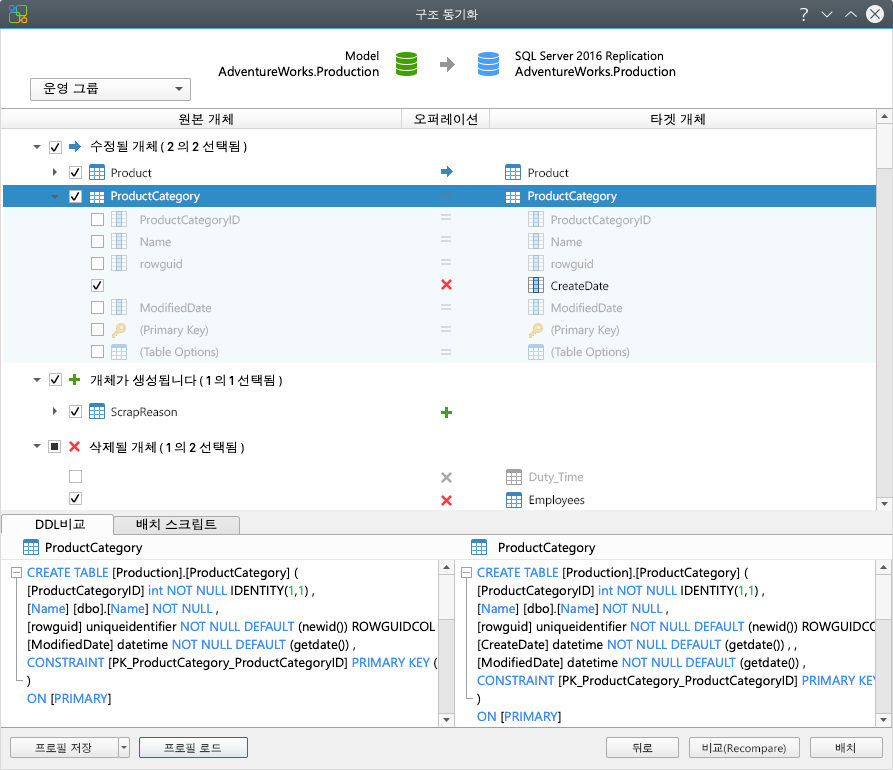893x770 pixels.
Task: Click the green plus icon beside ScrapReason
Action: (446, 411)
